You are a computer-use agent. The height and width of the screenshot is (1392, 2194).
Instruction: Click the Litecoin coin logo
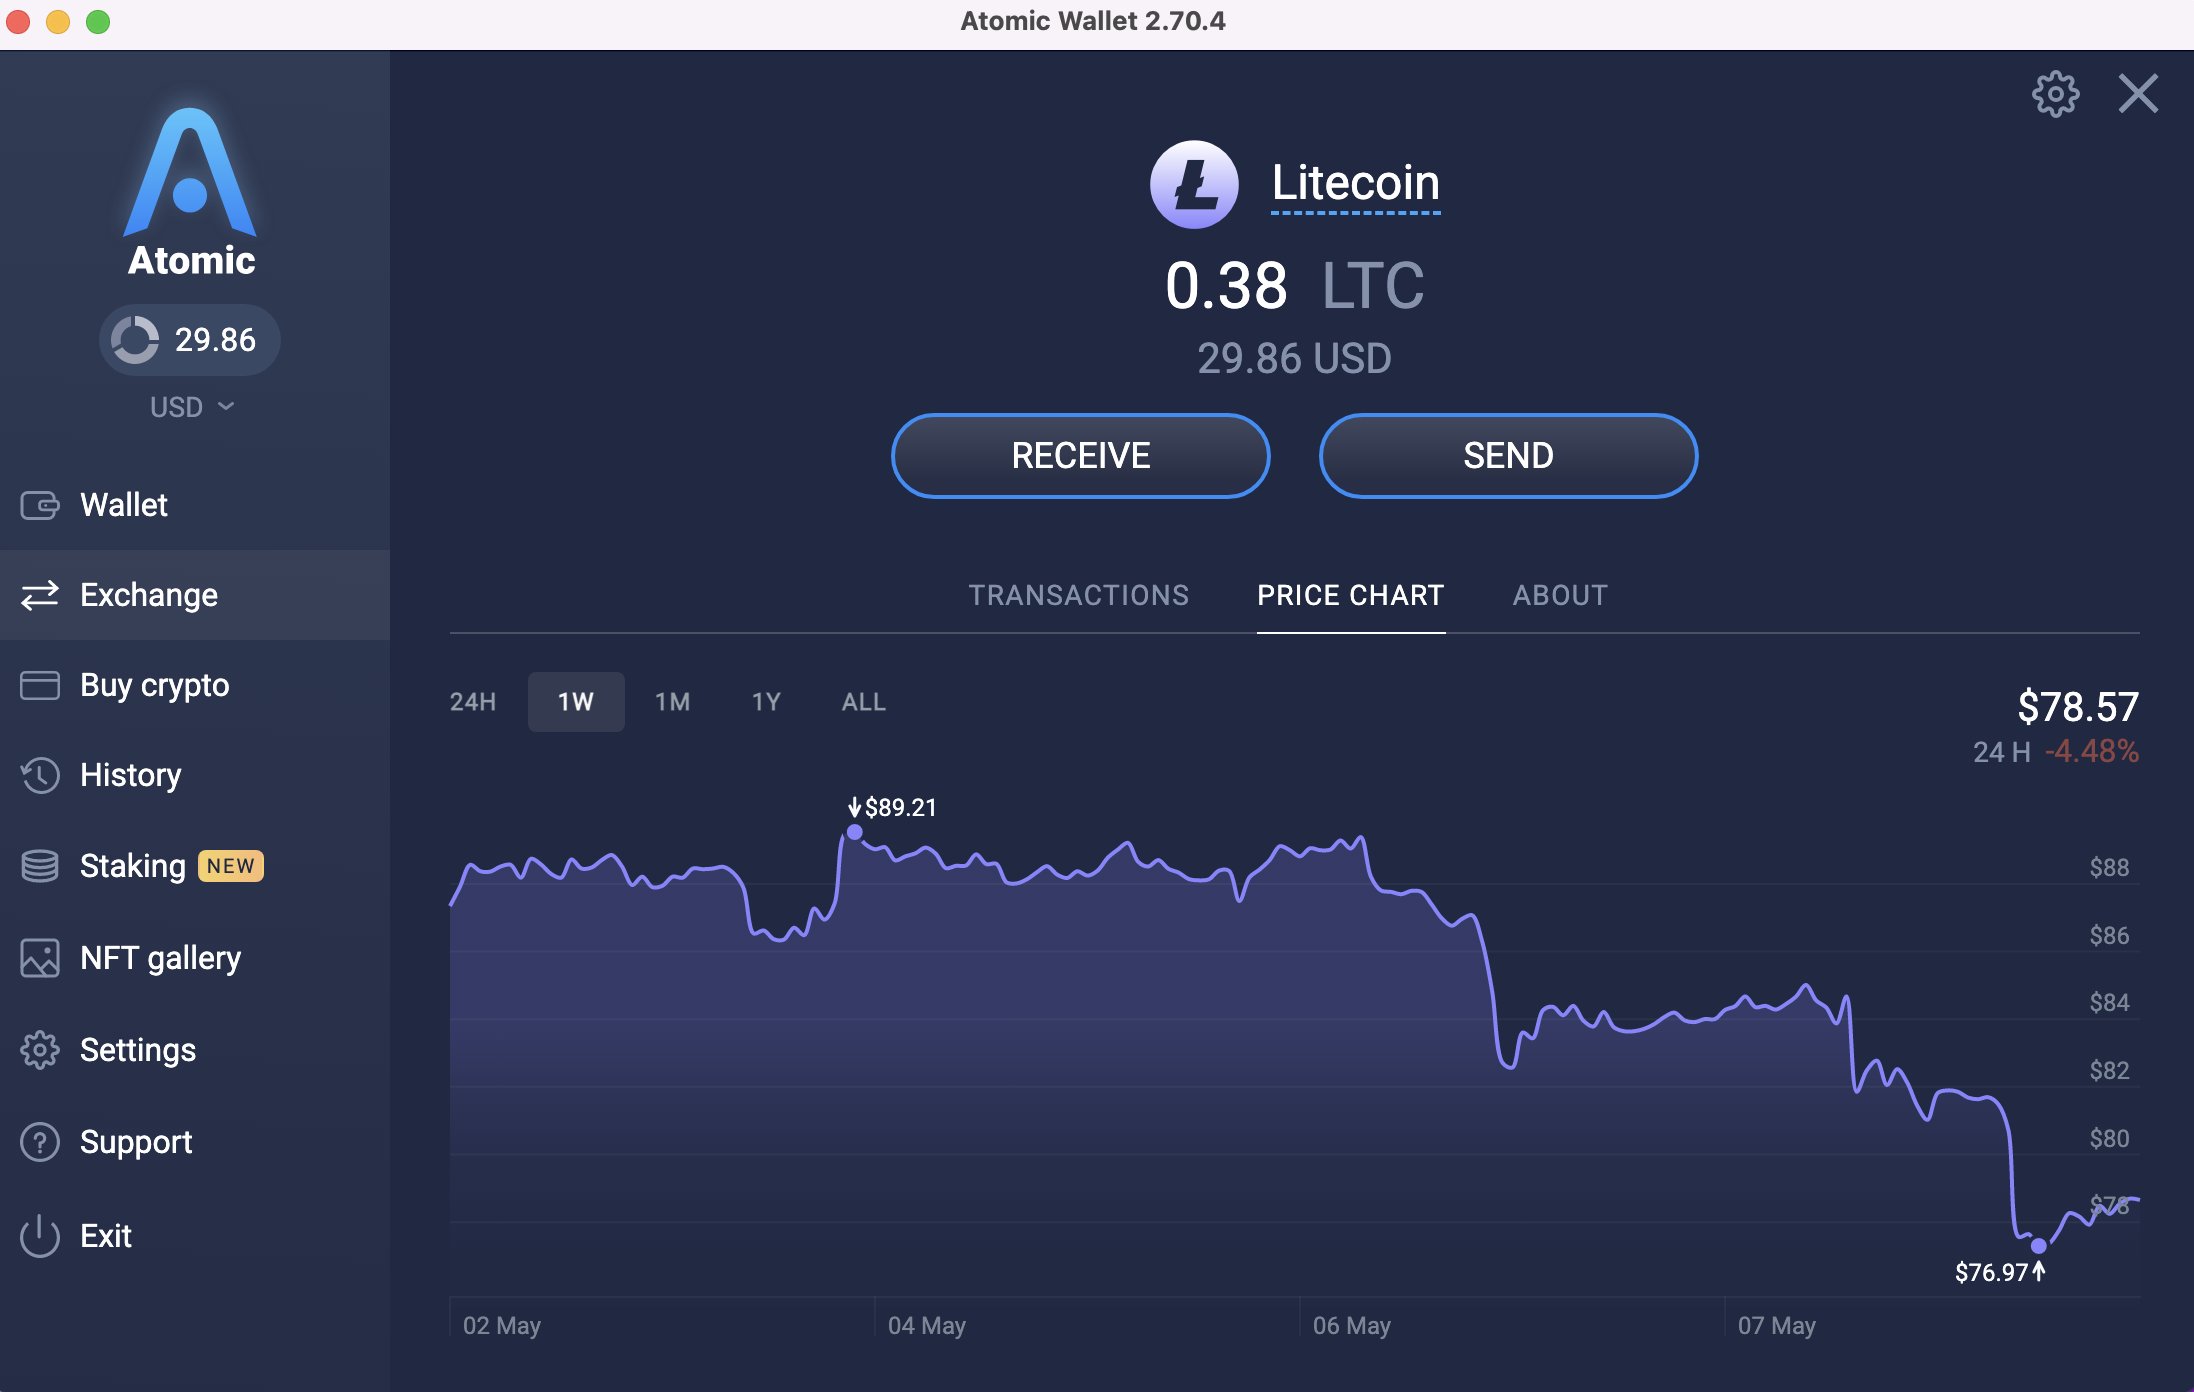1196,183
